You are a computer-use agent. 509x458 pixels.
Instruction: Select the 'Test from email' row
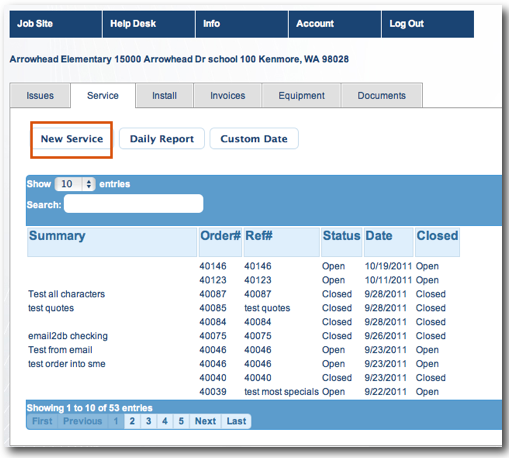point(60,350)
